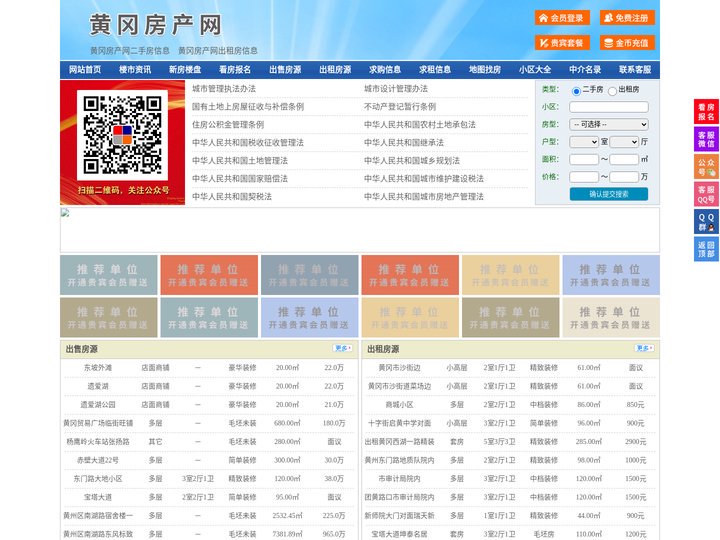The width and height of the screenshot is (720, 540).
Task: Open the 不动产登记暂行条例 link
Action: [400, 107]
